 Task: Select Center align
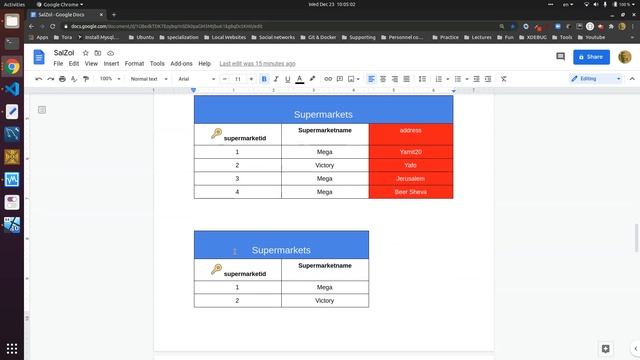pos(383,79)
